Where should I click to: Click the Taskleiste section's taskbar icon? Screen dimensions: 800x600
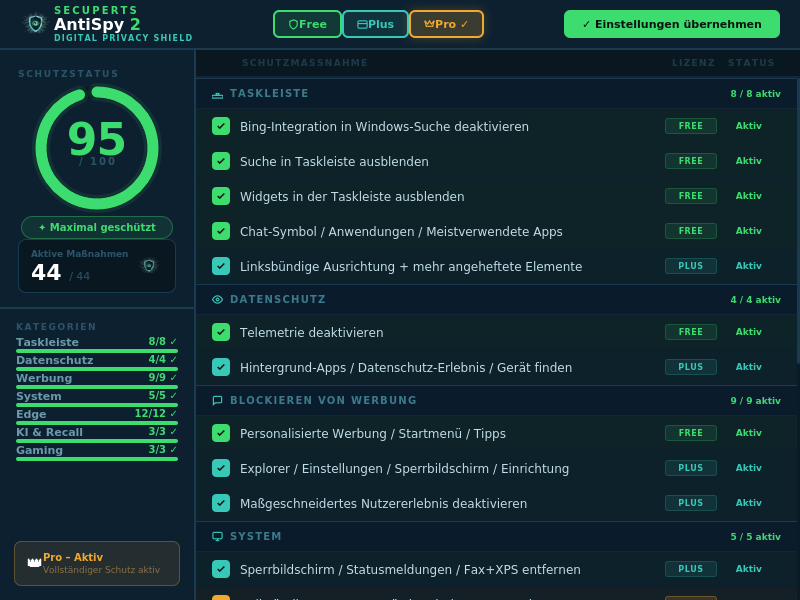point(219,93)
